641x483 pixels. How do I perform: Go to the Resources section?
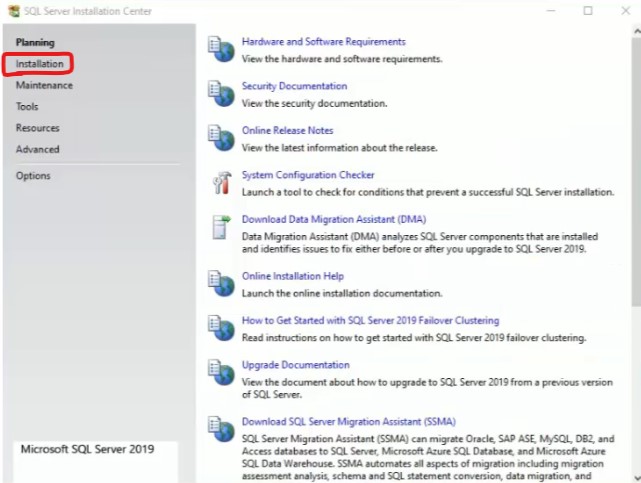(38, 128)
